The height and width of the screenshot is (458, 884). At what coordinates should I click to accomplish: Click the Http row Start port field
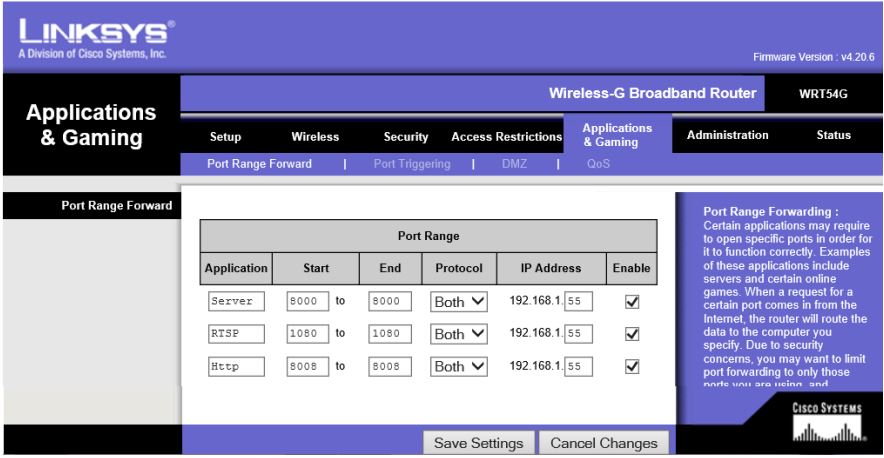(x=308, y=366)
